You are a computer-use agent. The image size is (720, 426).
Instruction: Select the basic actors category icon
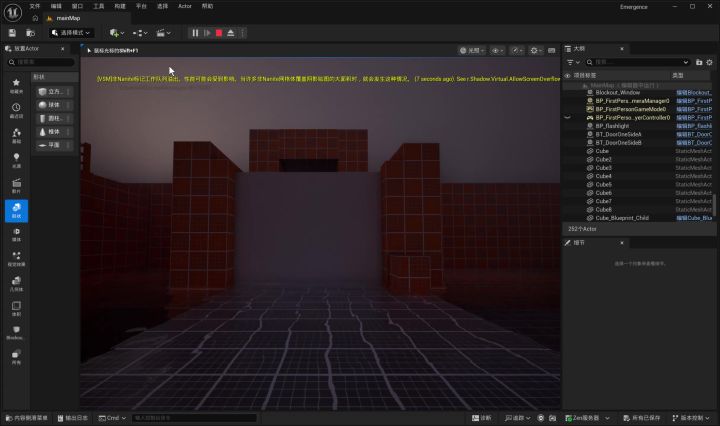(16, 135)
